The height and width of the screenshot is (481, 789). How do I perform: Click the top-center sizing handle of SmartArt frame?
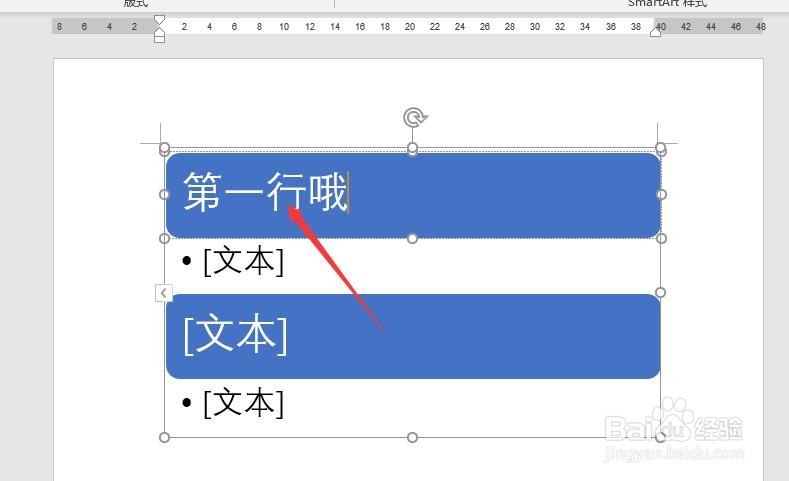412,147
